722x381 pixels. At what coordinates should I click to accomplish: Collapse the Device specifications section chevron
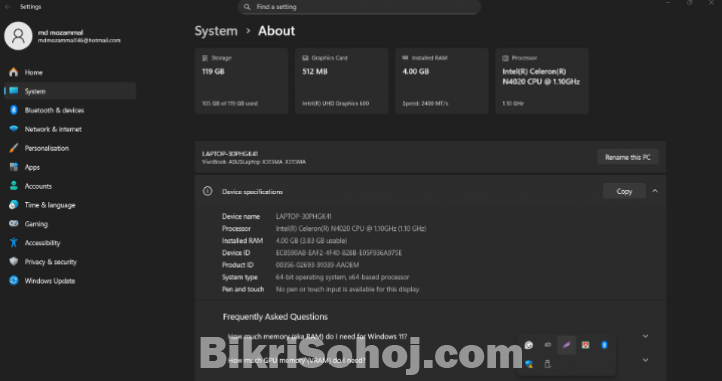click(655, 191)
